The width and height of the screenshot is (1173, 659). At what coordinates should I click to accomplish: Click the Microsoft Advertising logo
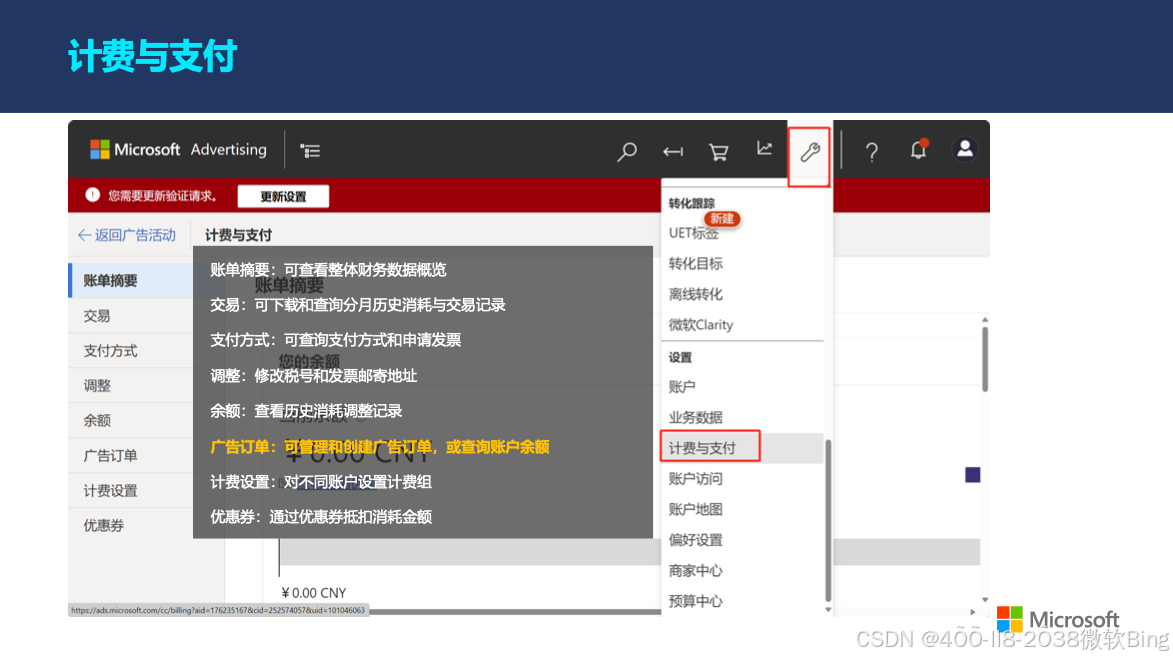[x=178, y=150]
